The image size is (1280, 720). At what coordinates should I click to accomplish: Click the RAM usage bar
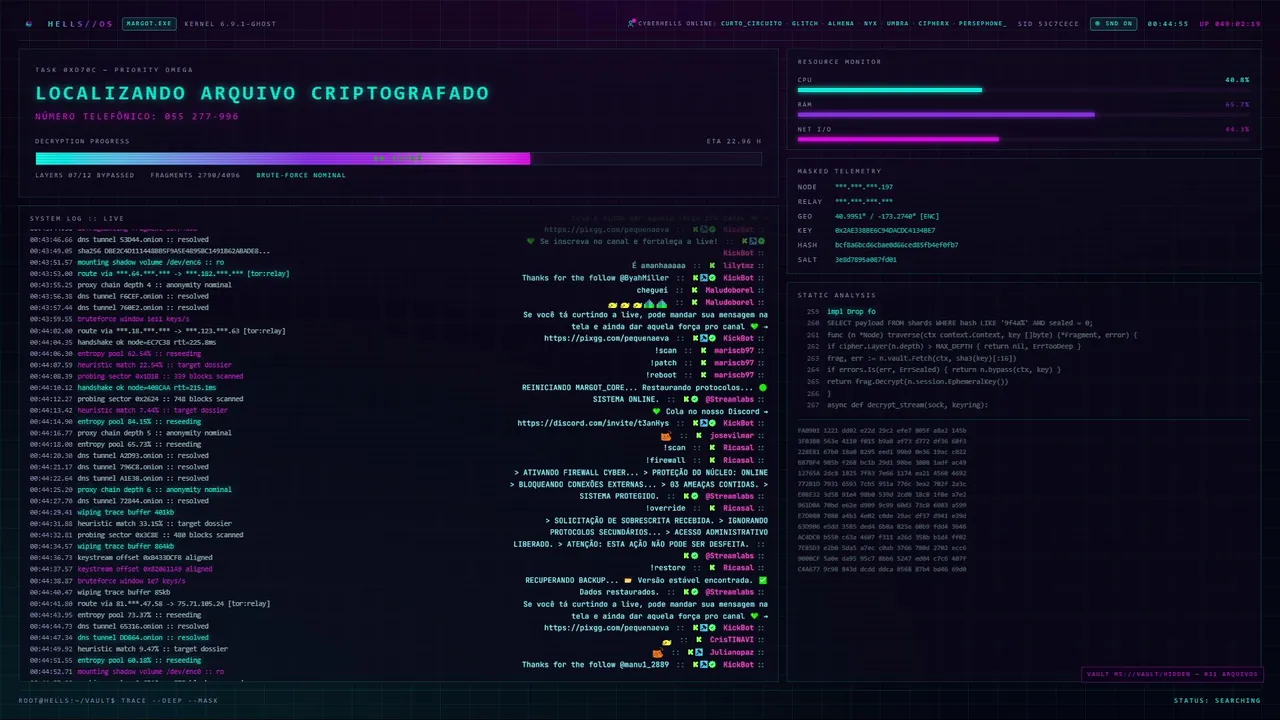(1023, 114)
